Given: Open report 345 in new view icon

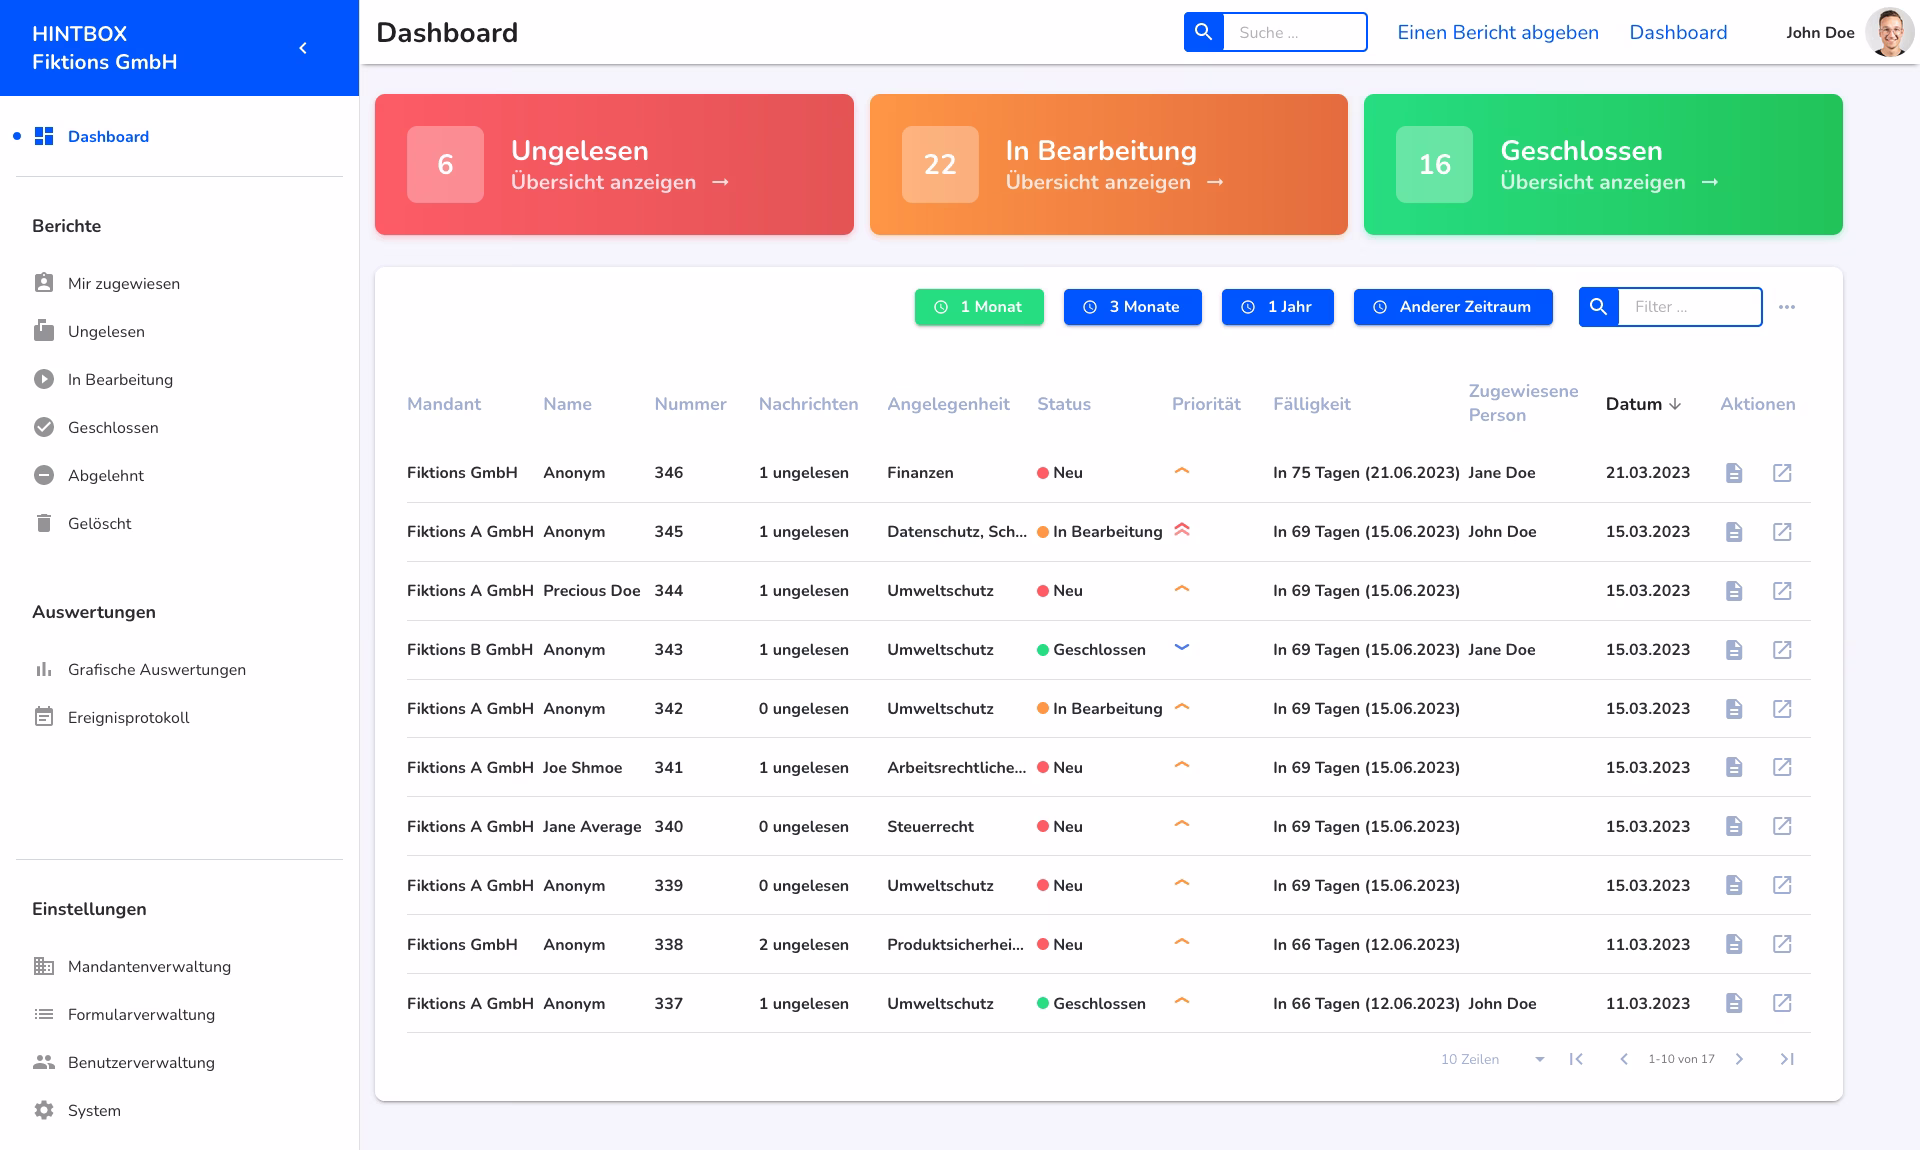Looking at the screenshot, I should tap(1783, 532).
